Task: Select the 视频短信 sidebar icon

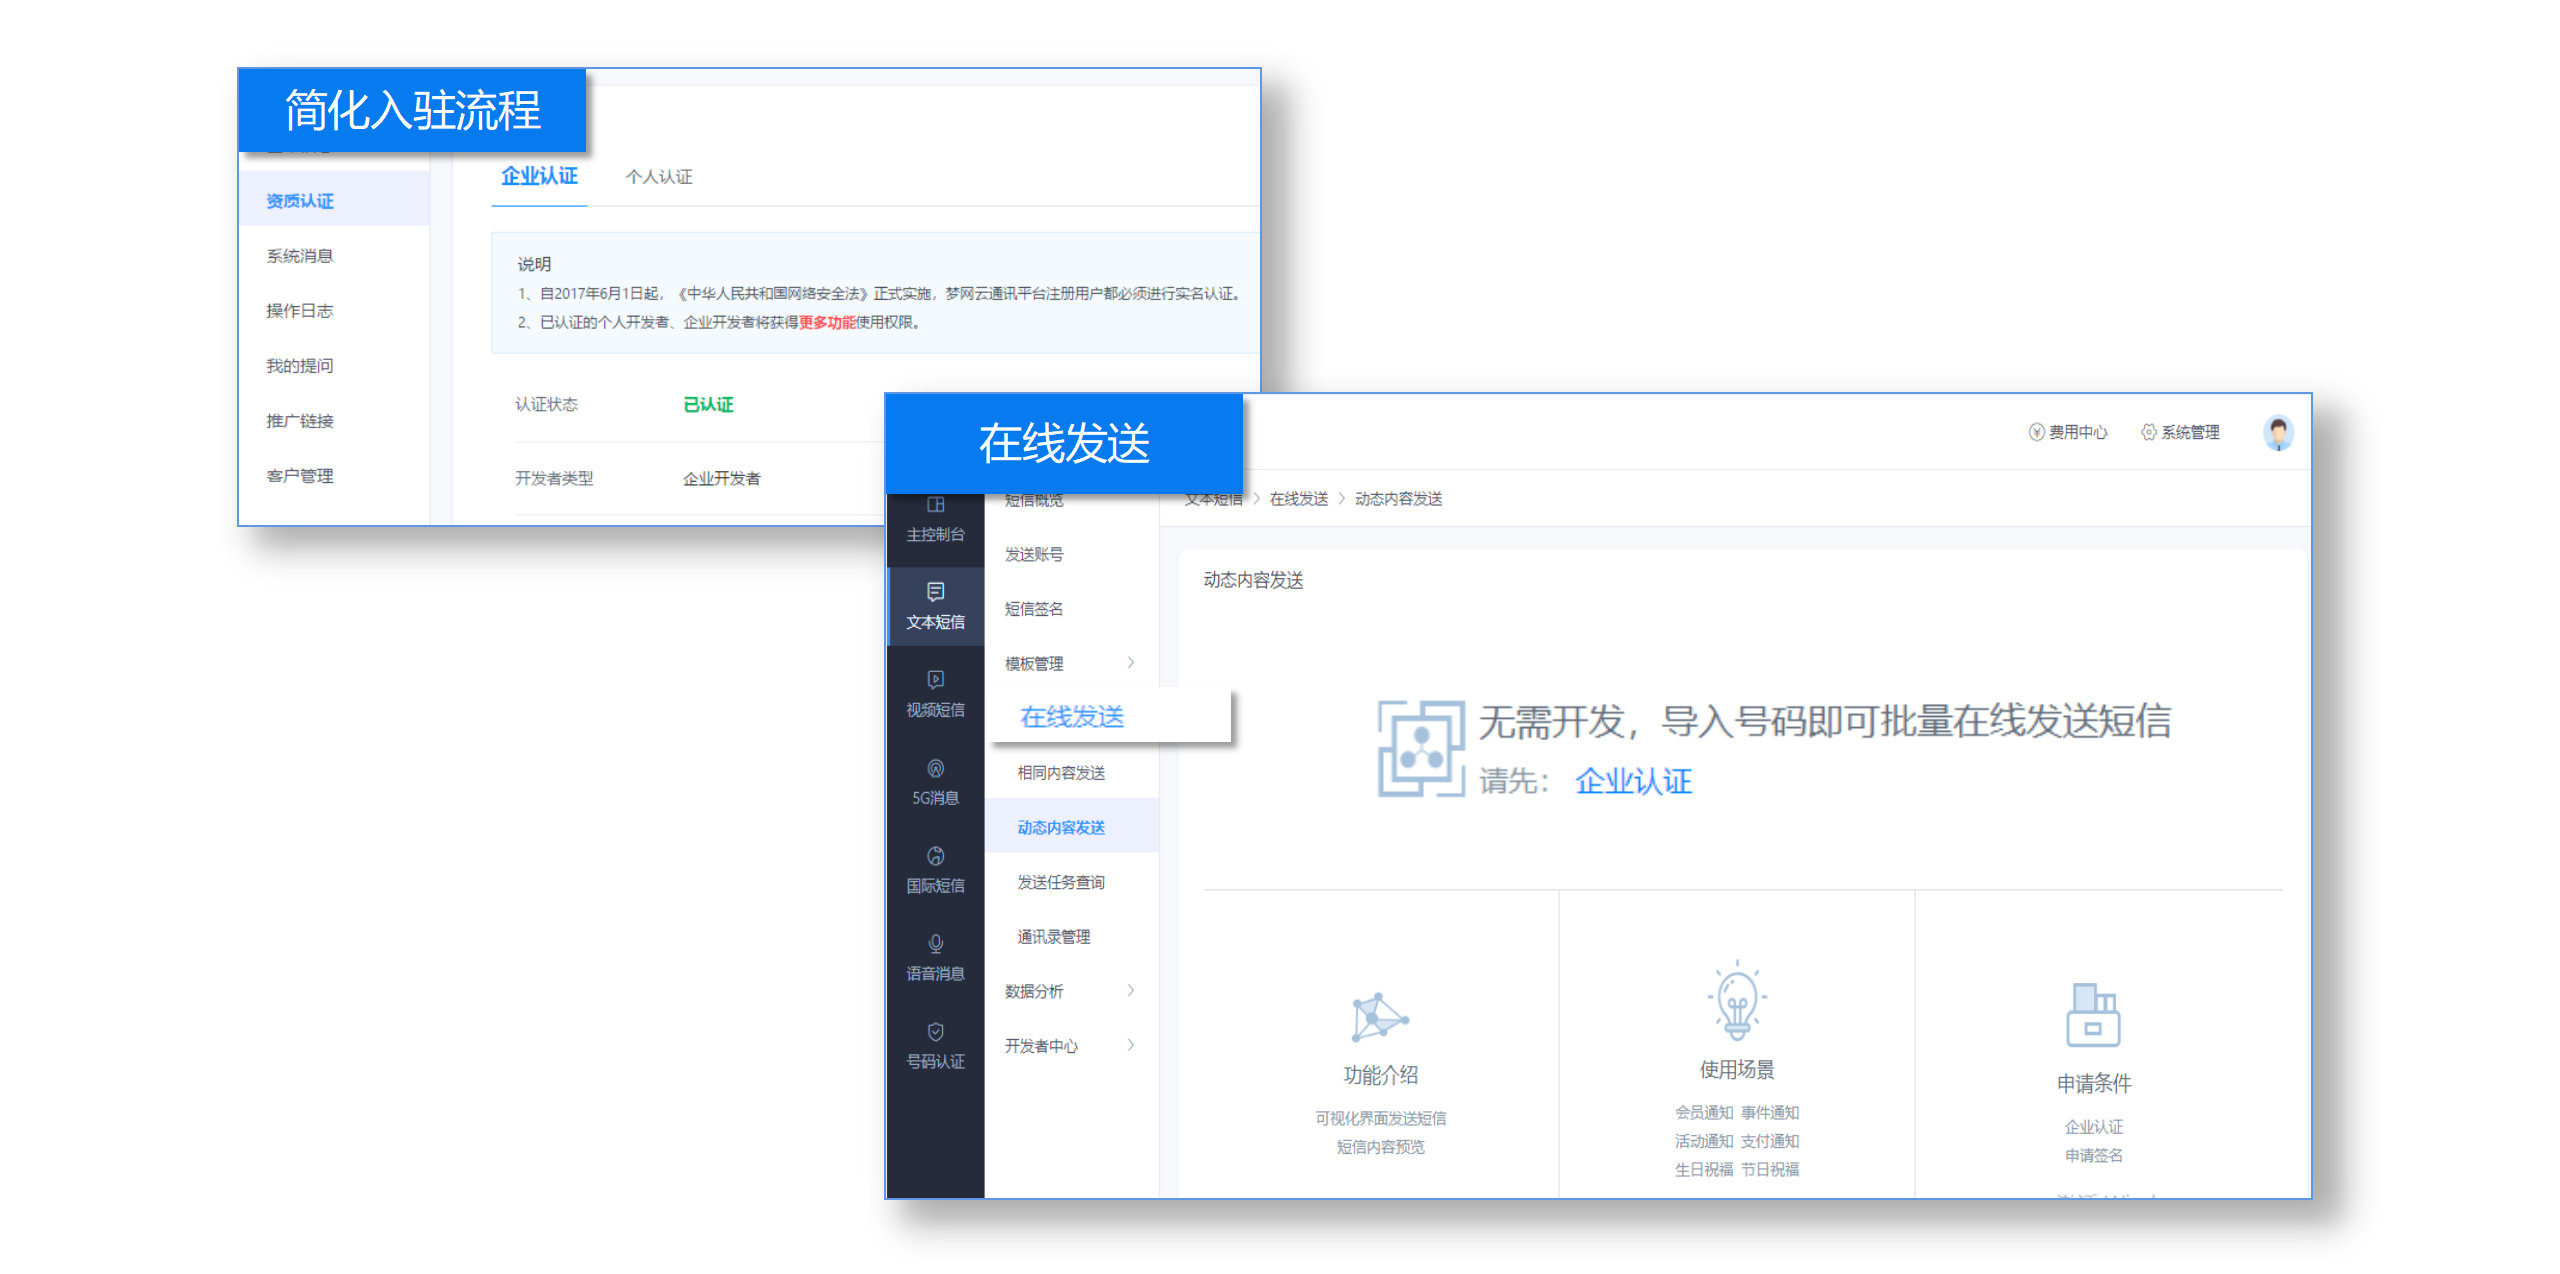Action: tap(935, 680)
